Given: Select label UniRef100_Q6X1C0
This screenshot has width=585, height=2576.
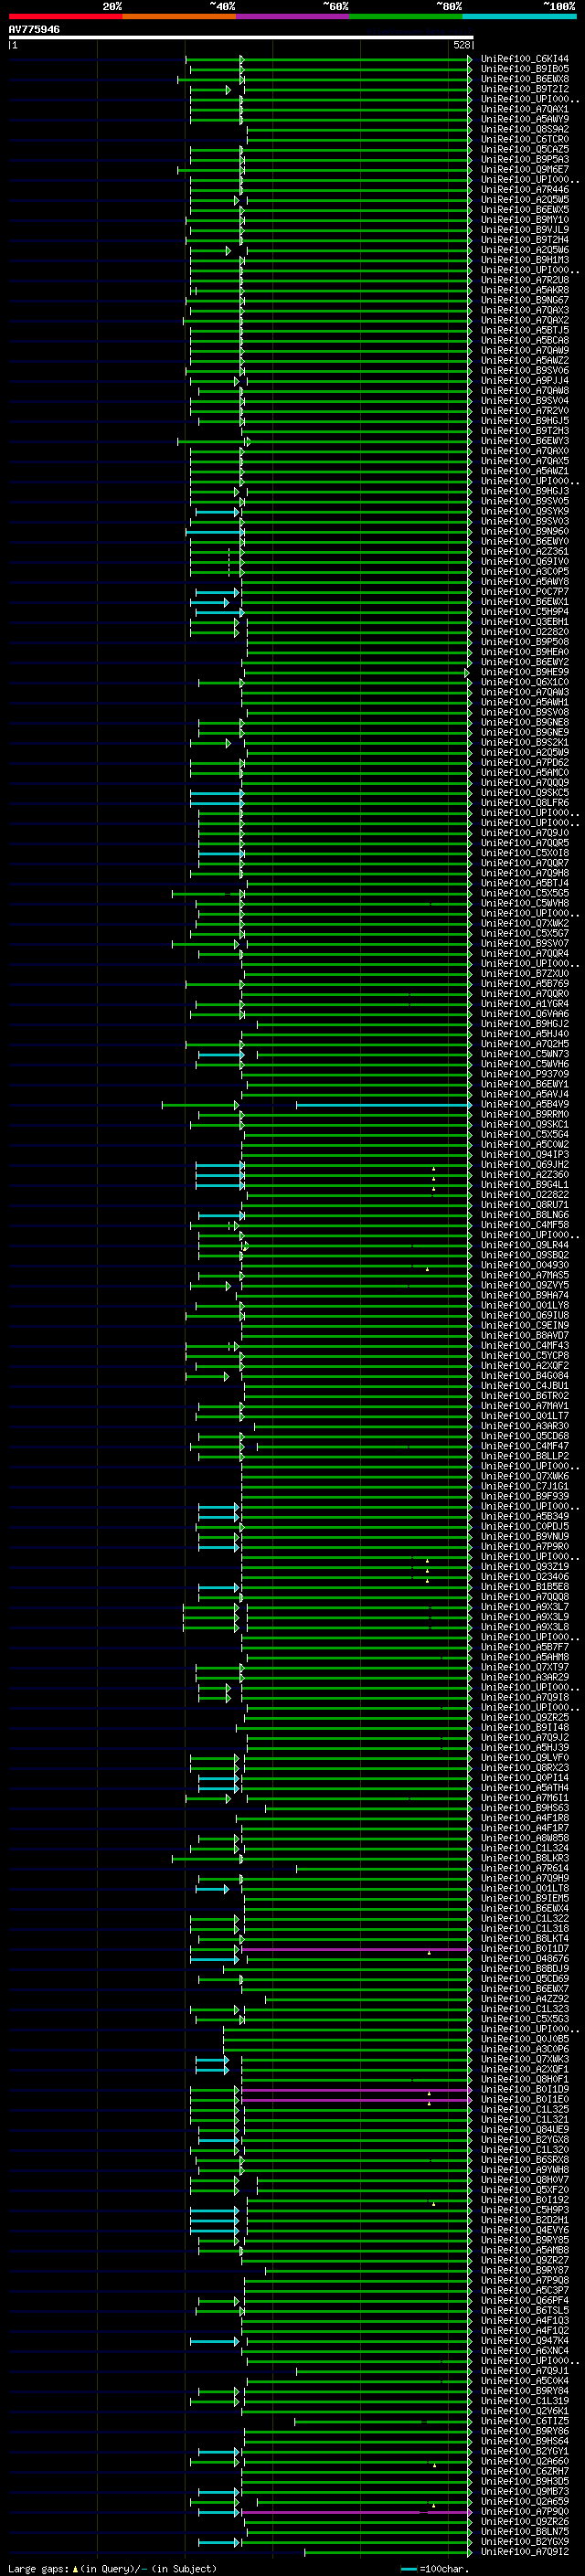Looking at the screenshot, I should 525,682.
